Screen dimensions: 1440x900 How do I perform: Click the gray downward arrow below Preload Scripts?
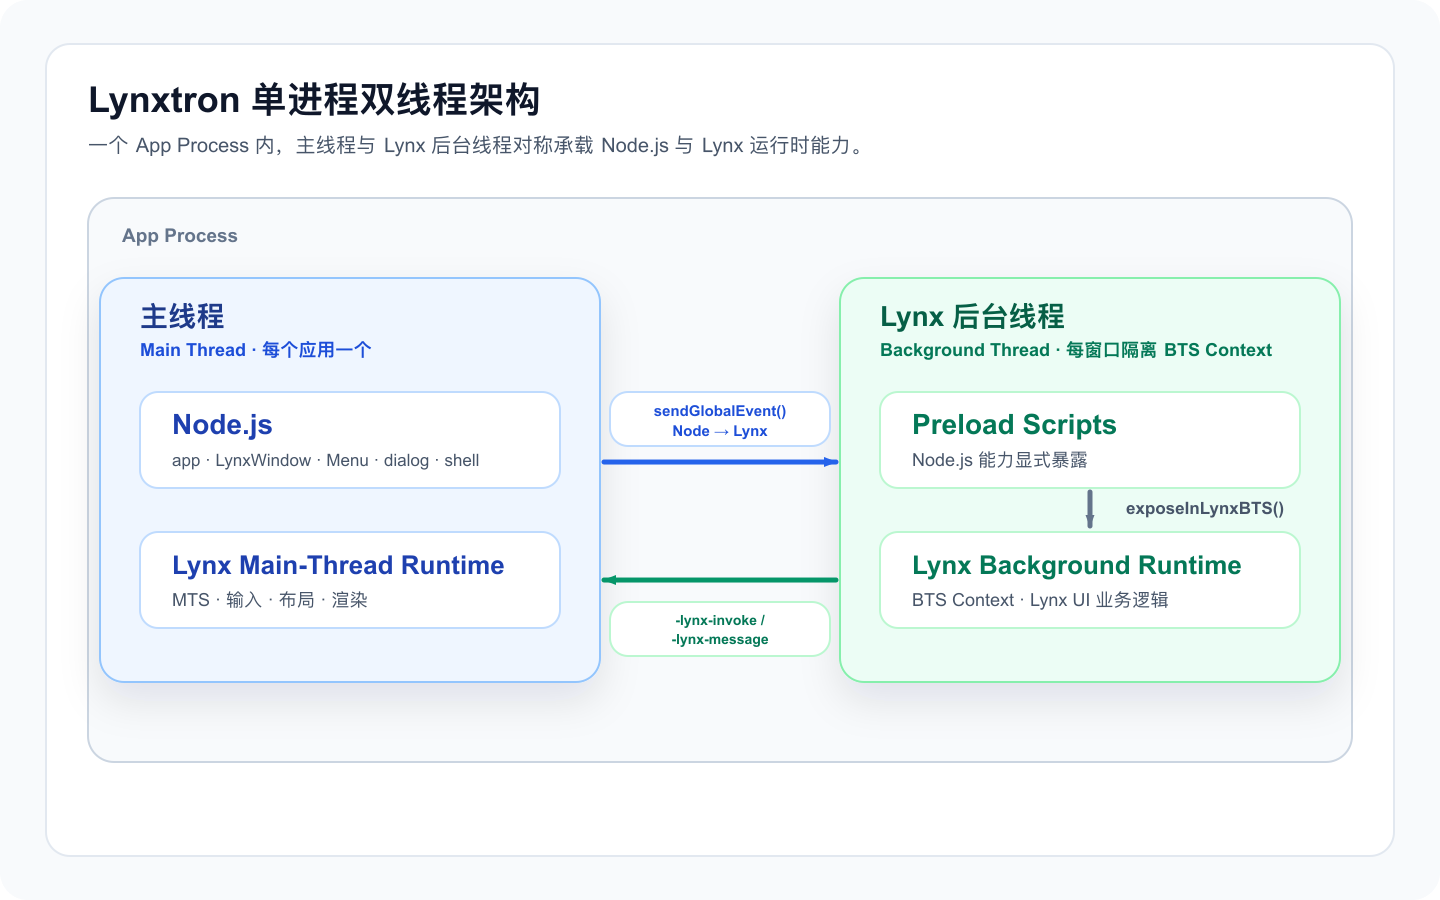coord(1090,509)
